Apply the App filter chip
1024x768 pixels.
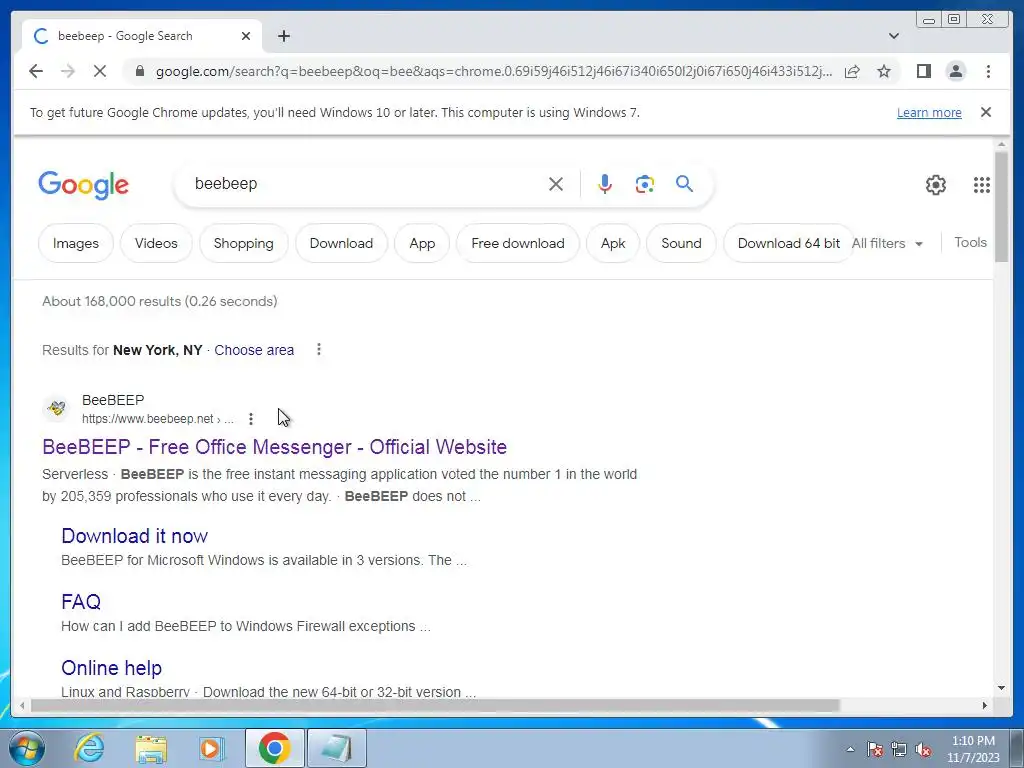422,243
